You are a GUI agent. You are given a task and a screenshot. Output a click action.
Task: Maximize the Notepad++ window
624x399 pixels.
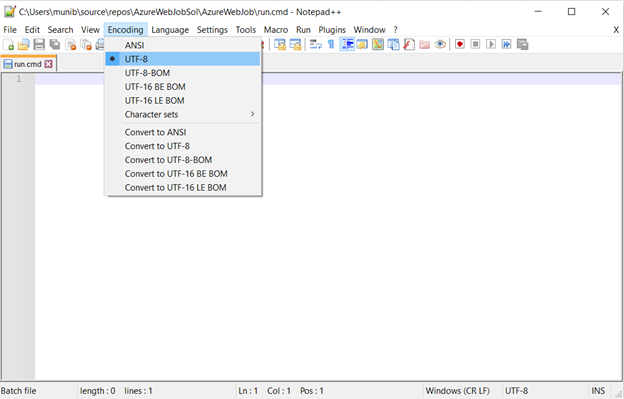(x=571, y=12)
